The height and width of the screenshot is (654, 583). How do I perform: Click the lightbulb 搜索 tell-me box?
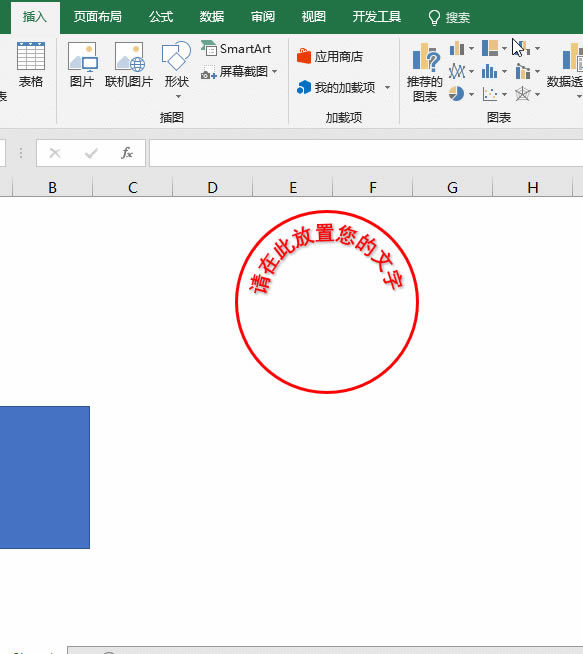(449, 18)
